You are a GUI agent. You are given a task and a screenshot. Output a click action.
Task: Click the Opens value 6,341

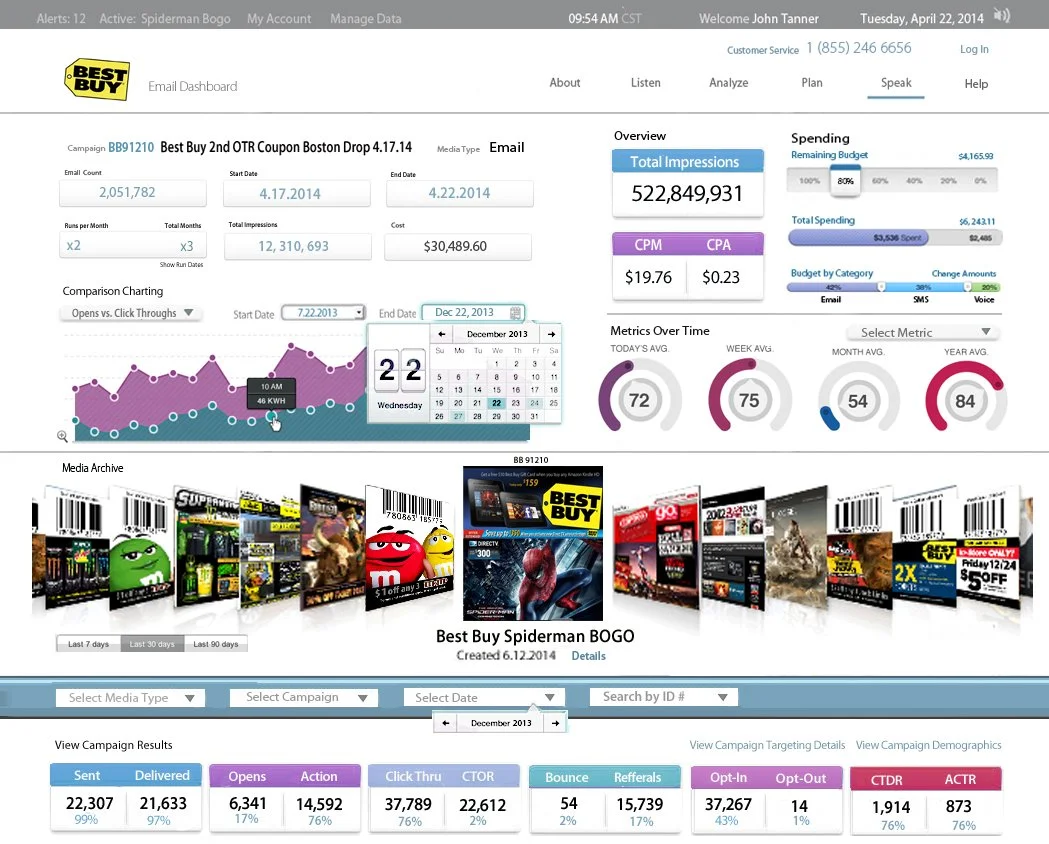pyautogui.click(x=248, y=803)
